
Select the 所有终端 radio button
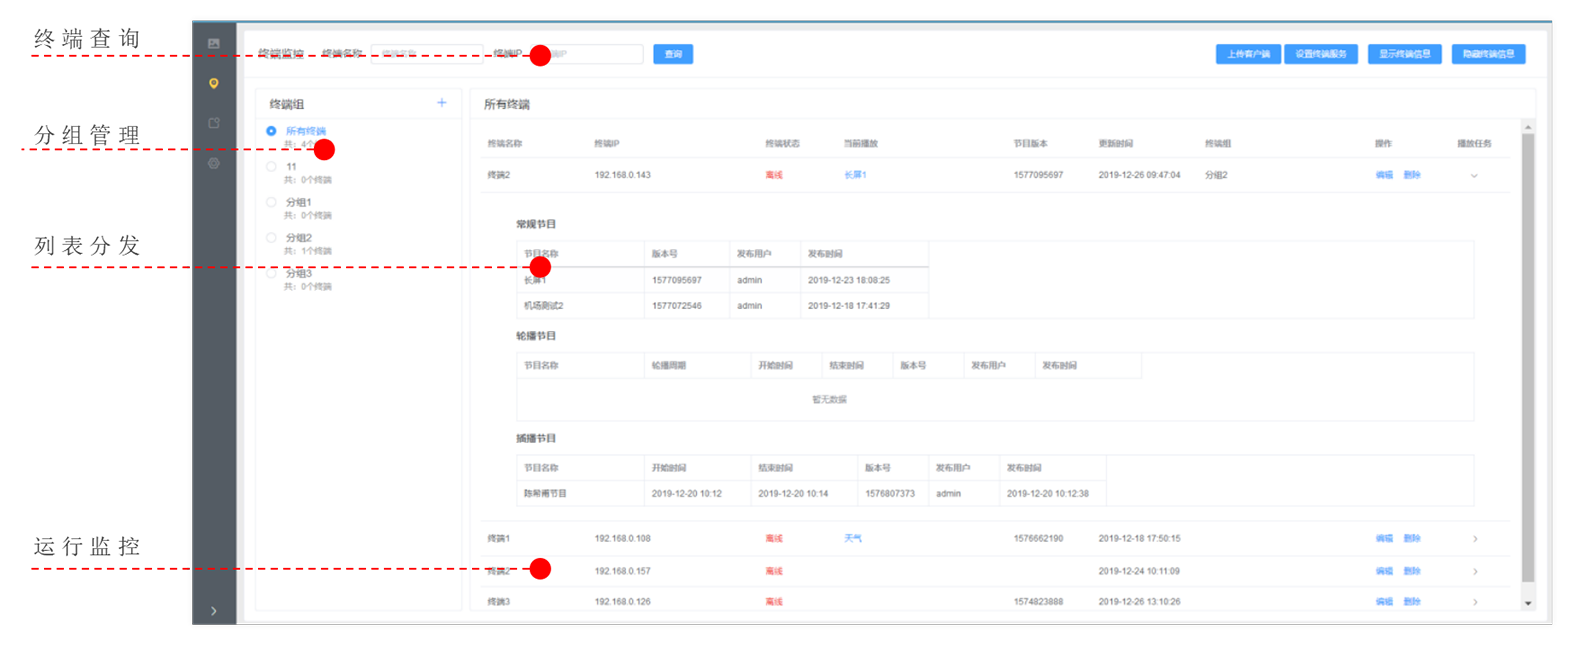pyautogui.click(x=271, y=131)
